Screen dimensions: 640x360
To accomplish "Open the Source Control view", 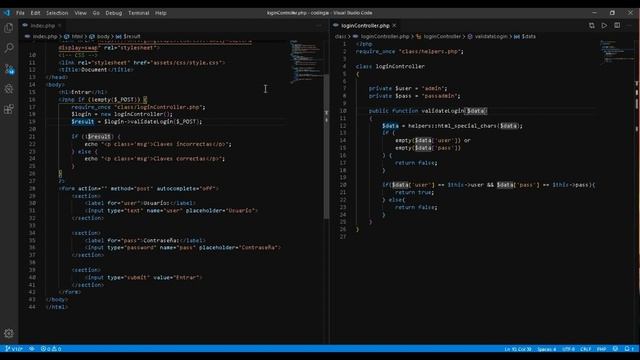I will point(9,69).
